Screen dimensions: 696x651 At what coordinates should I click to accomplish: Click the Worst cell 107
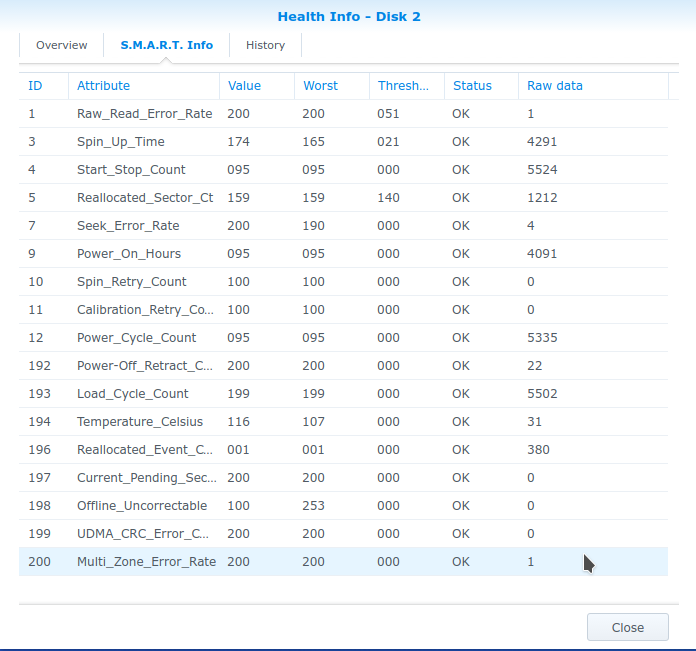point(313,421)
